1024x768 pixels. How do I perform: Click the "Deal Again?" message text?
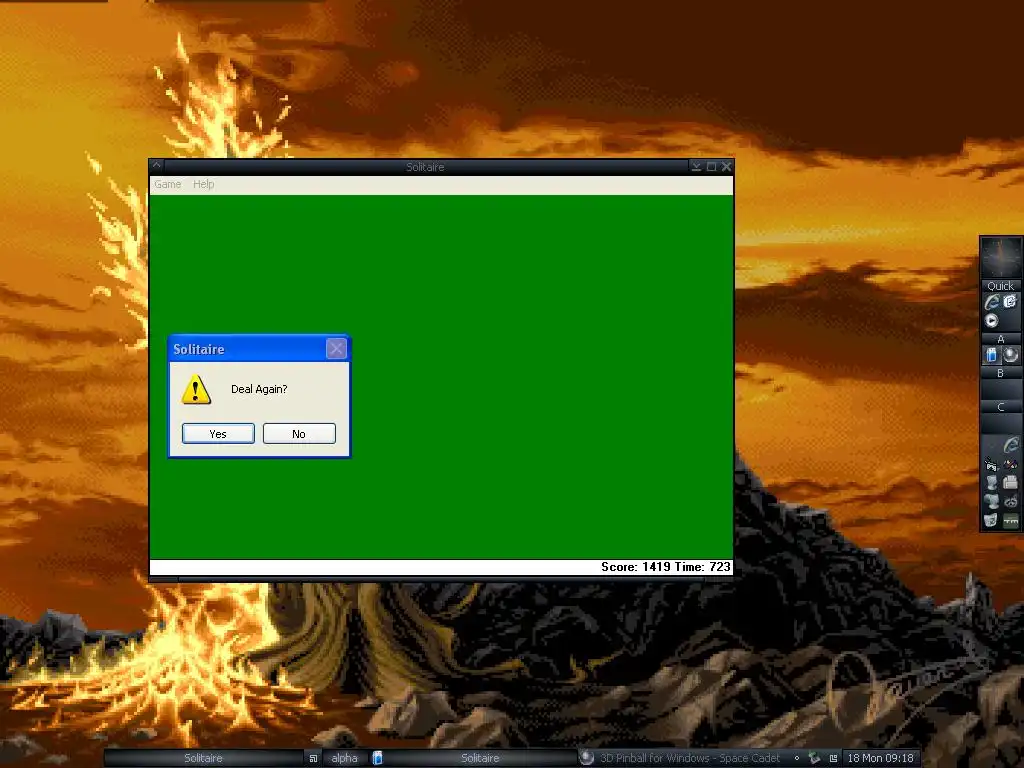coord(259,389)
